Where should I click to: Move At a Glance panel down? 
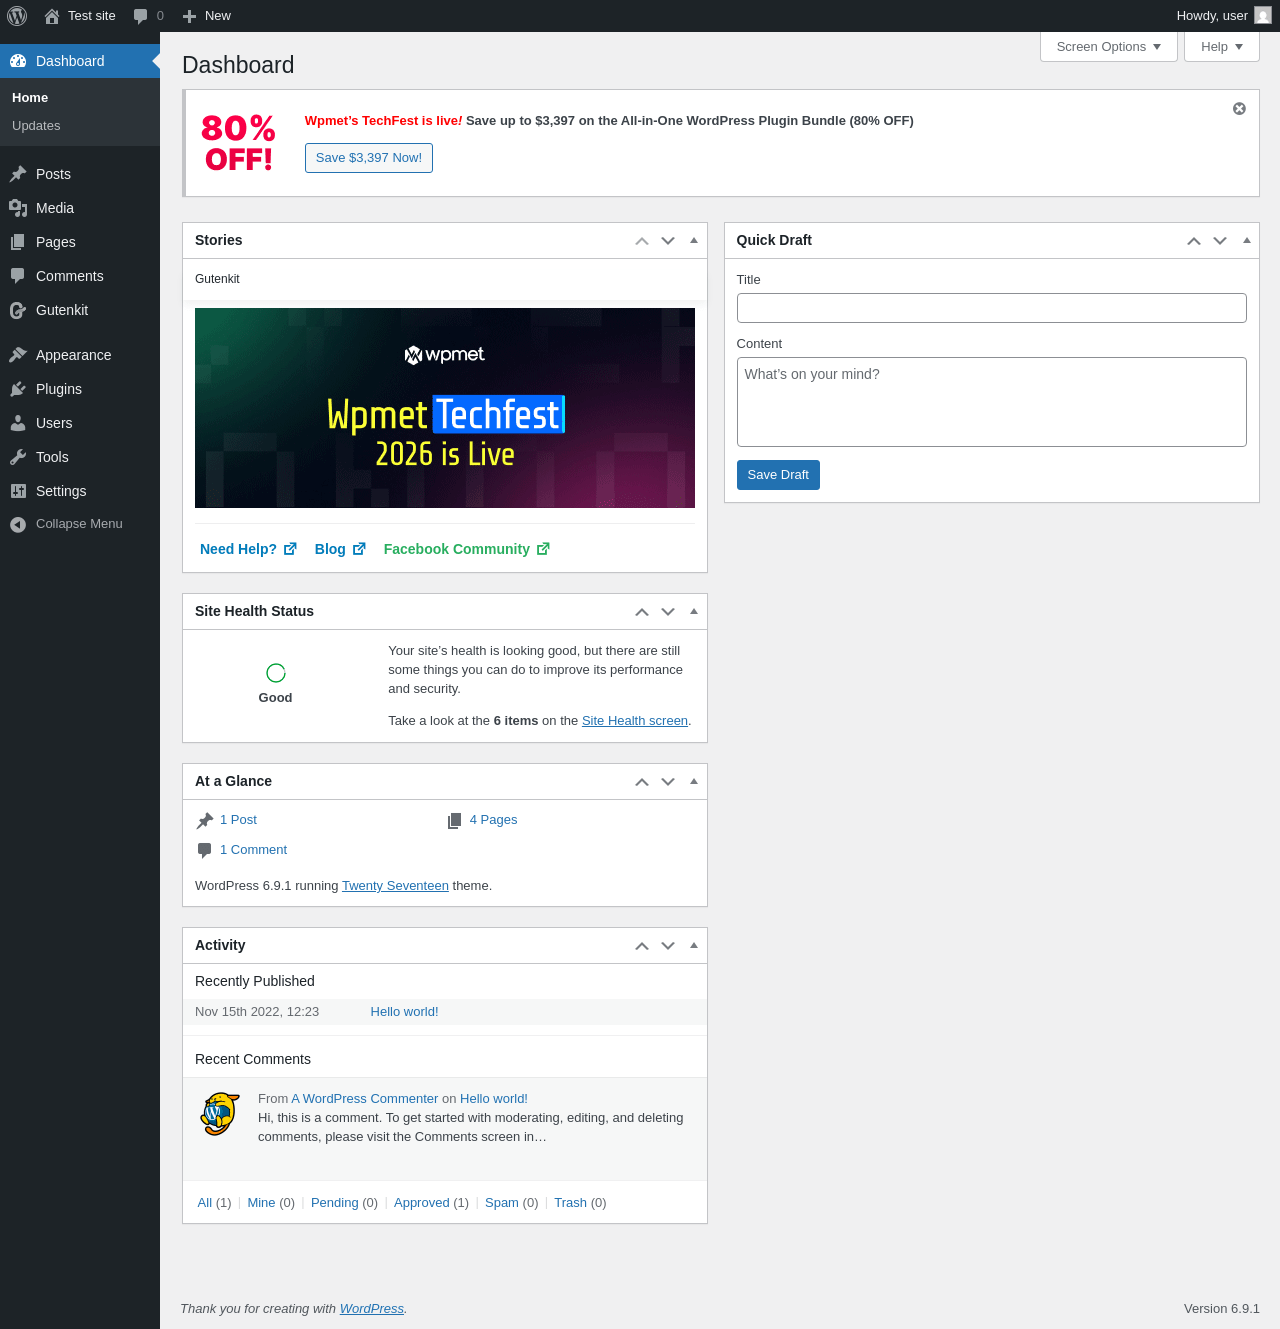pos(668,782)
